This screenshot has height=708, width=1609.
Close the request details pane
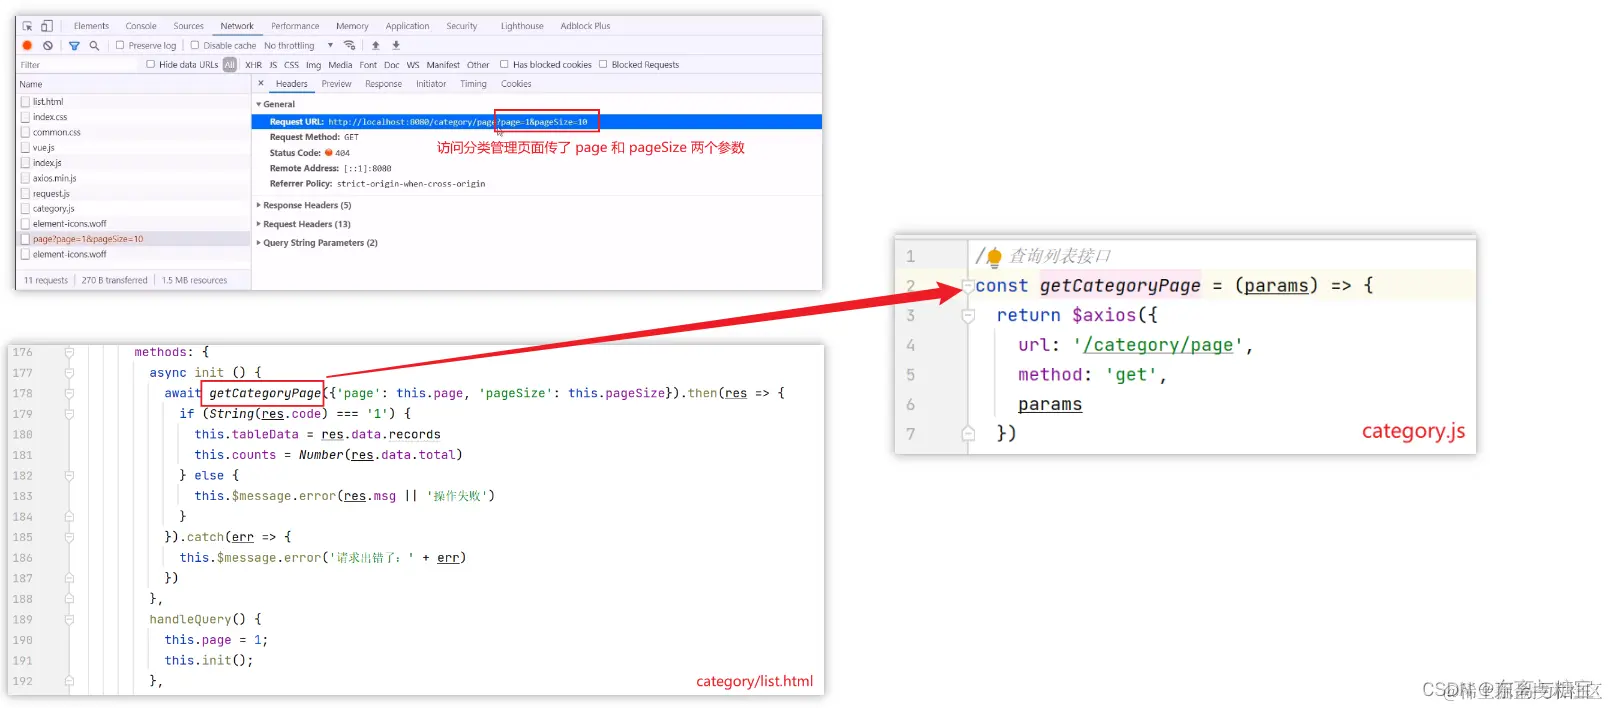[x=261, y=84]
